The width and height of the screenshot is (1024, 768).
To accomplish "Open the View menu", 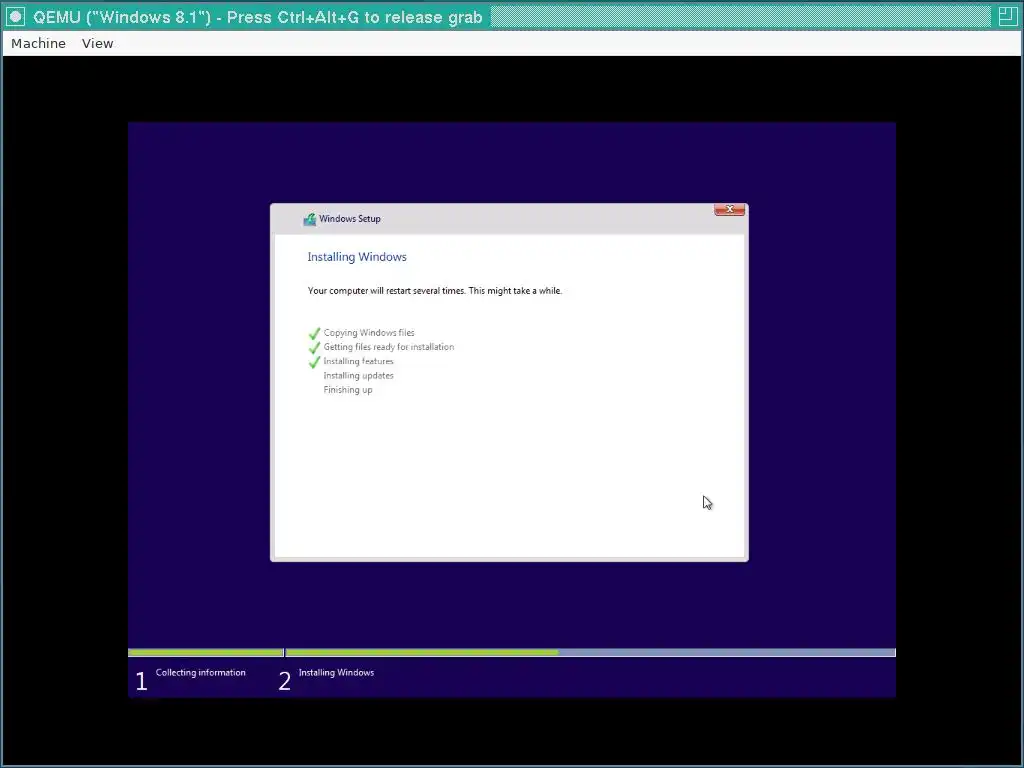I will click(97, 43).
